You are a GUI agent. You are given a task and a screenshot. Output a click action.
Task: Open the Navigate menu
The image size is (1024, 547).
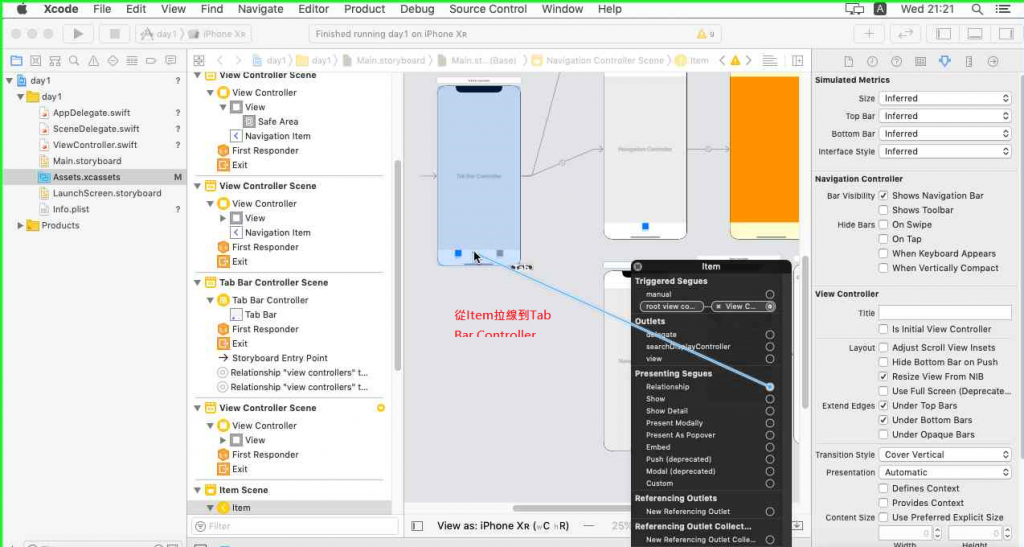tap(261, 9)
